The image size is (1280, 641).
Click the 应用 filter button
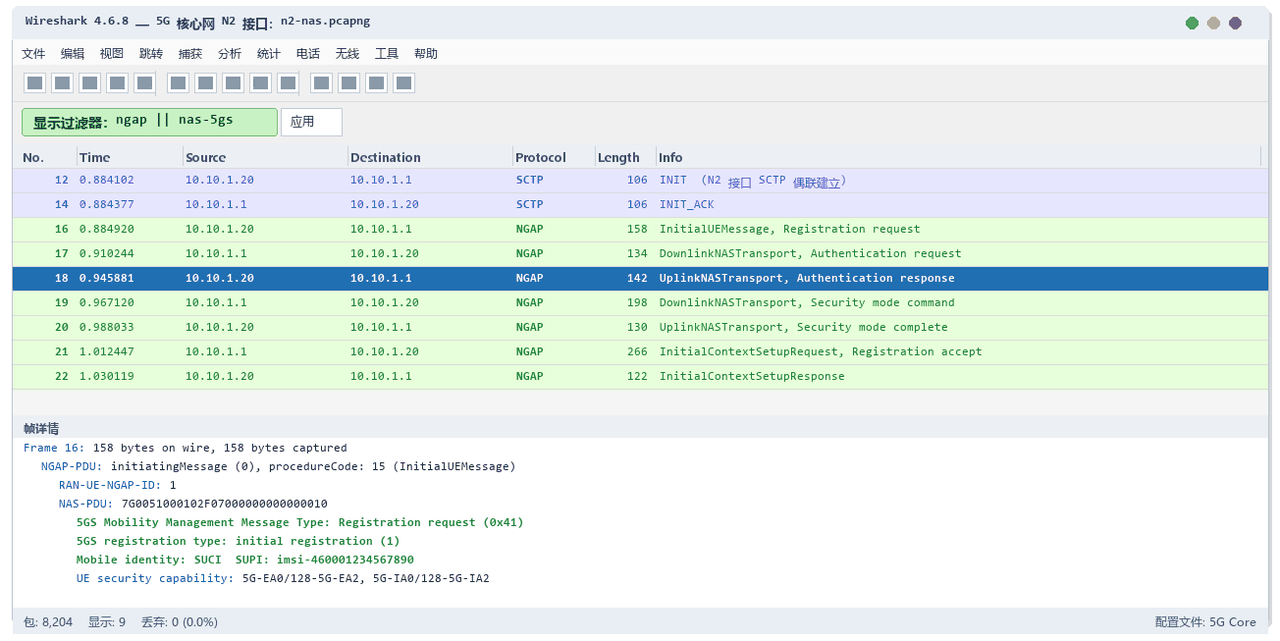click(x=311, y=122)
